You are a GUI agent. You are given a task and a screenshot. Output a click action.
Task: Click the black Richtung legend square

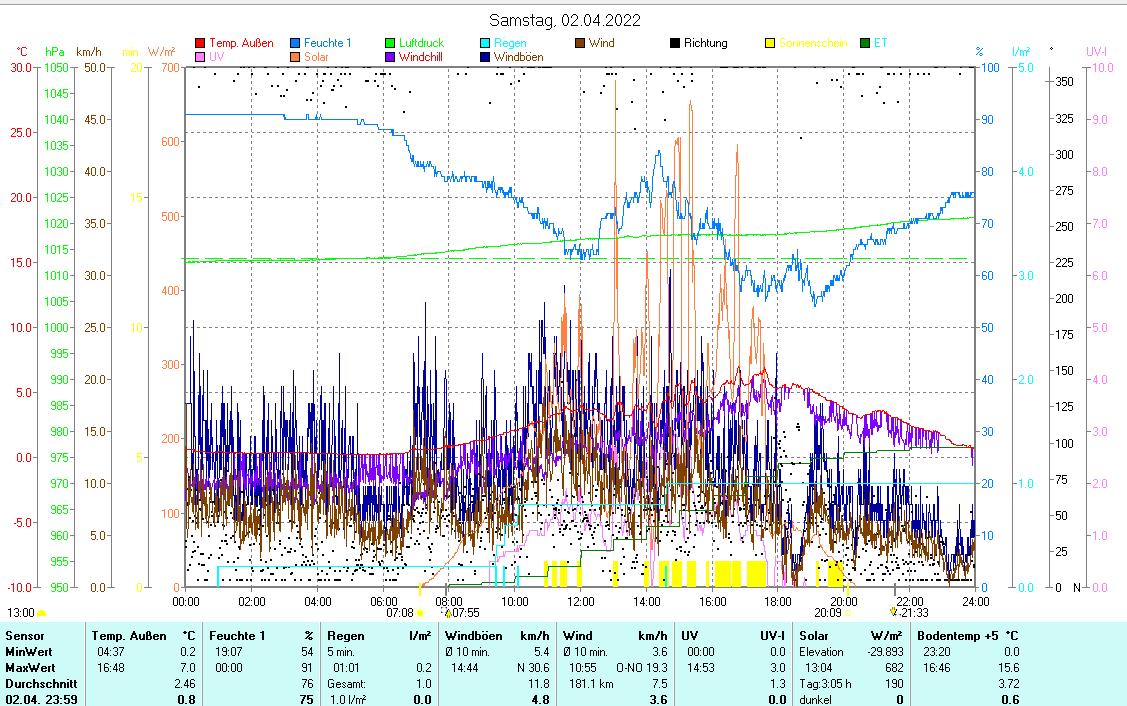click(675, 43)
